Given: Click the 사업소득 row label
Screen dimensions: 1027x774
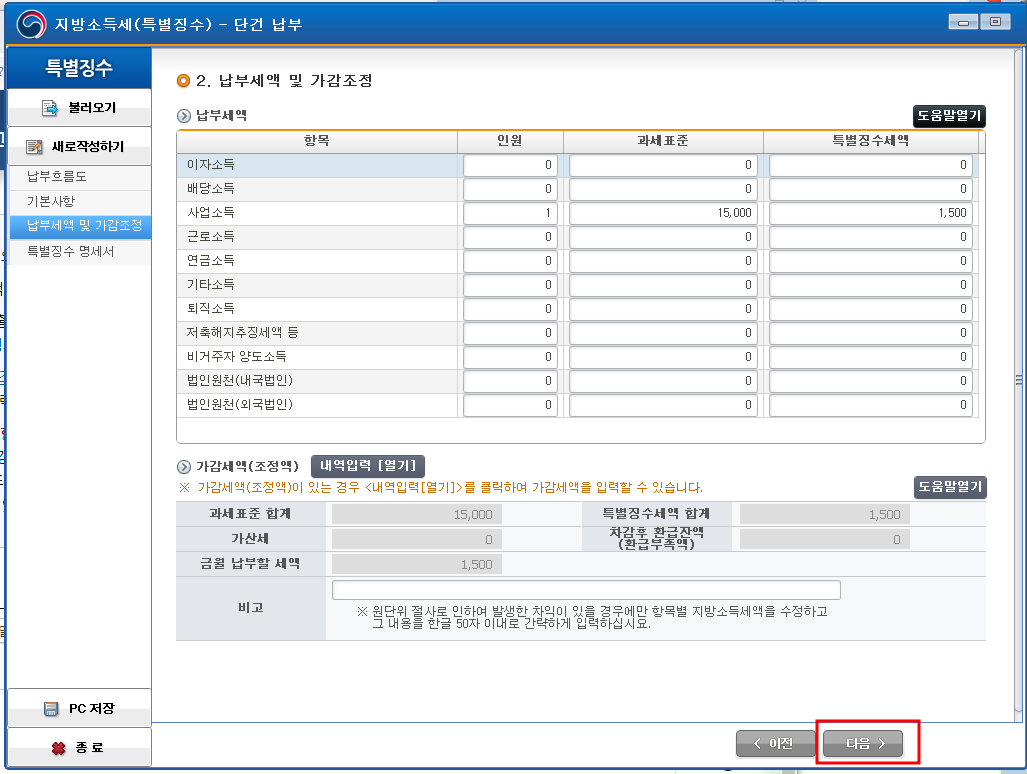Looking at the screenshot, I should coord(211,213).
